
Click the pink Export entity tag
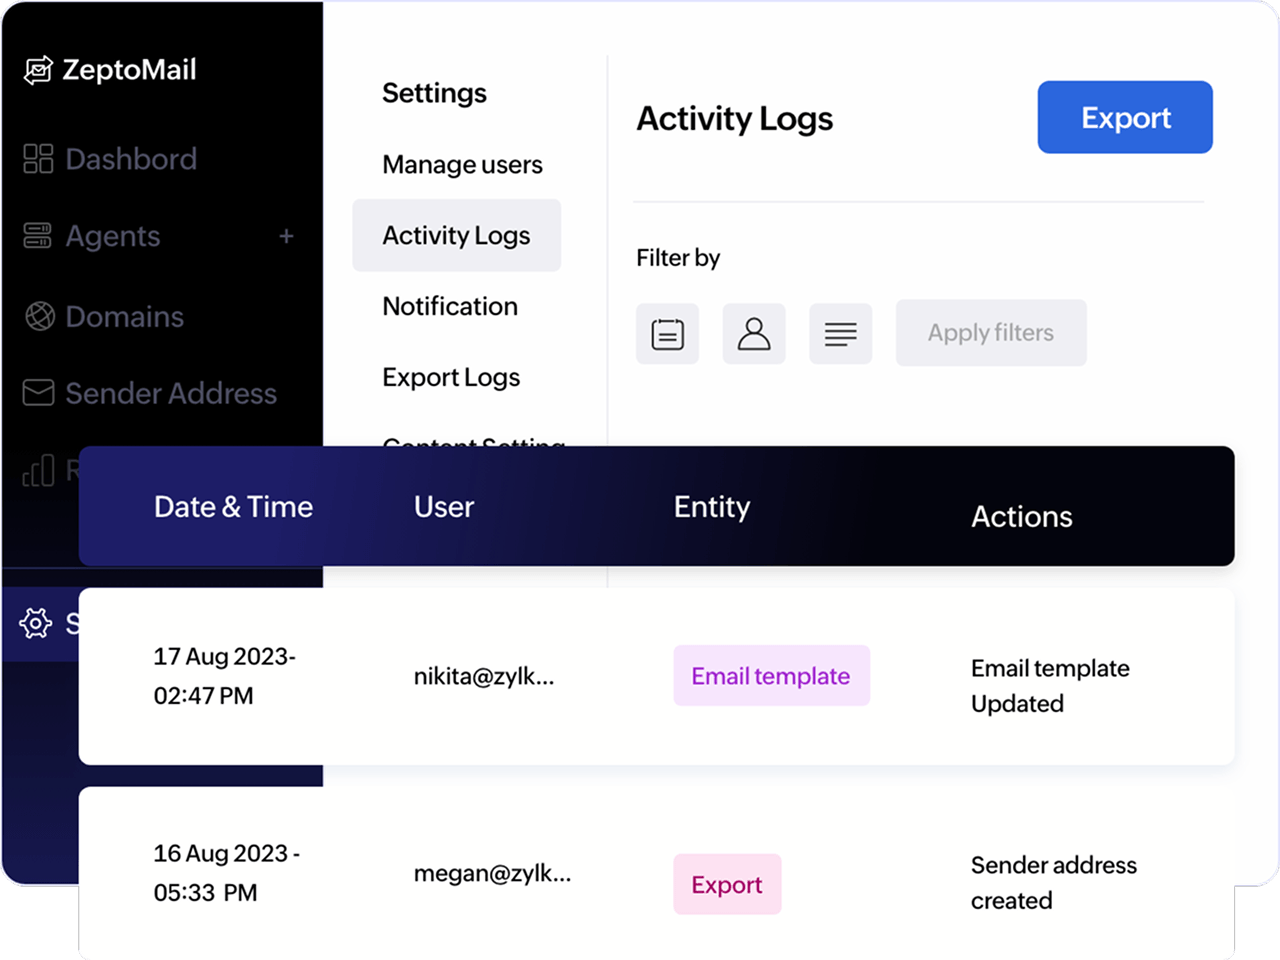tap(727, 884)
